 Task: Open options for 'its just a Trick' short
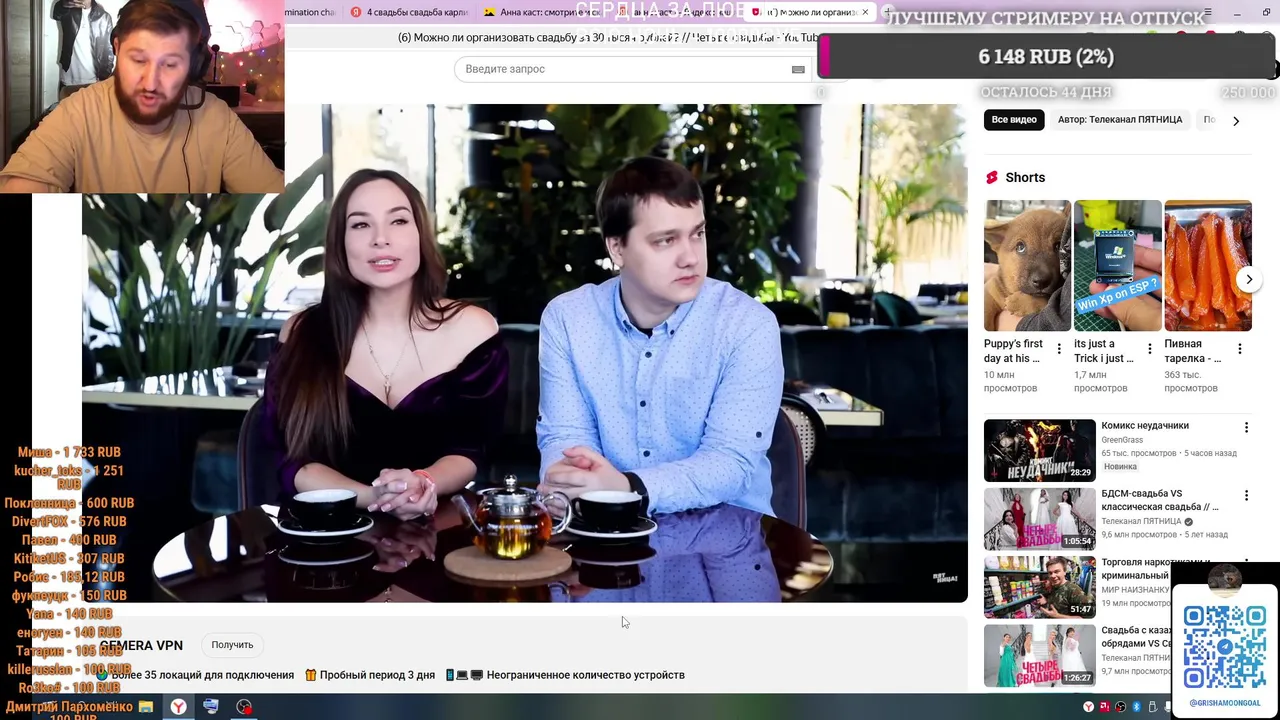click(1149, 349)
